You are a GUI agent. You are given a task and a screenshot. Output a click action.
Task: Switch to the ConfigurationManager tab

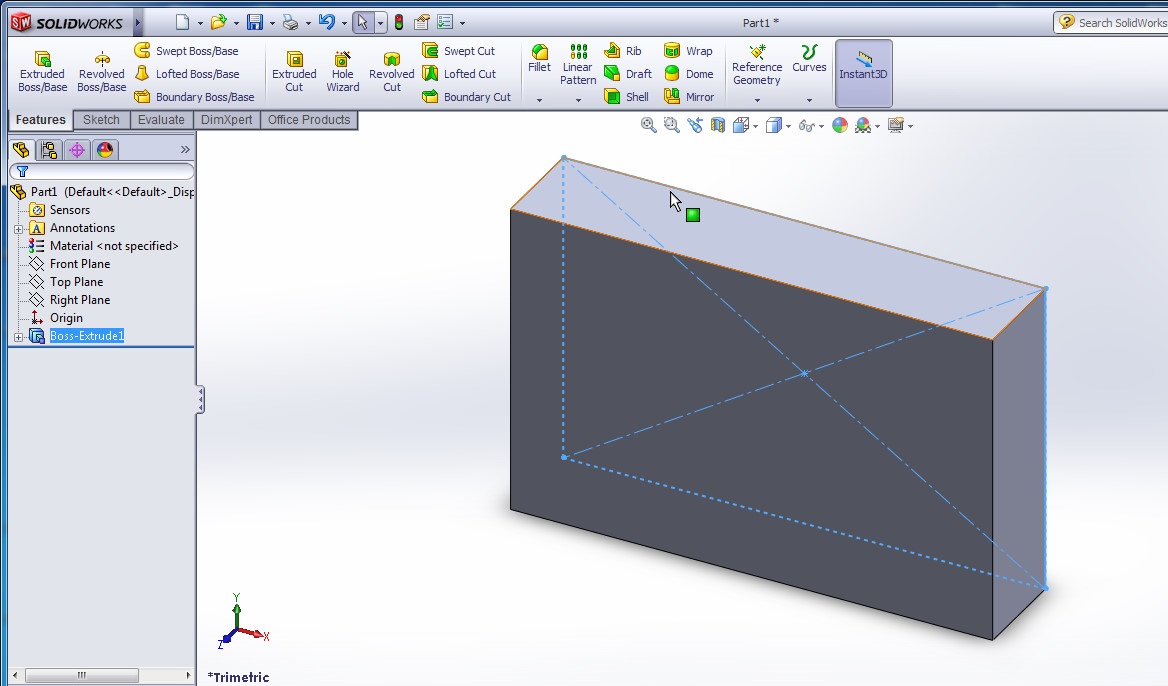(x=76, y=149)
